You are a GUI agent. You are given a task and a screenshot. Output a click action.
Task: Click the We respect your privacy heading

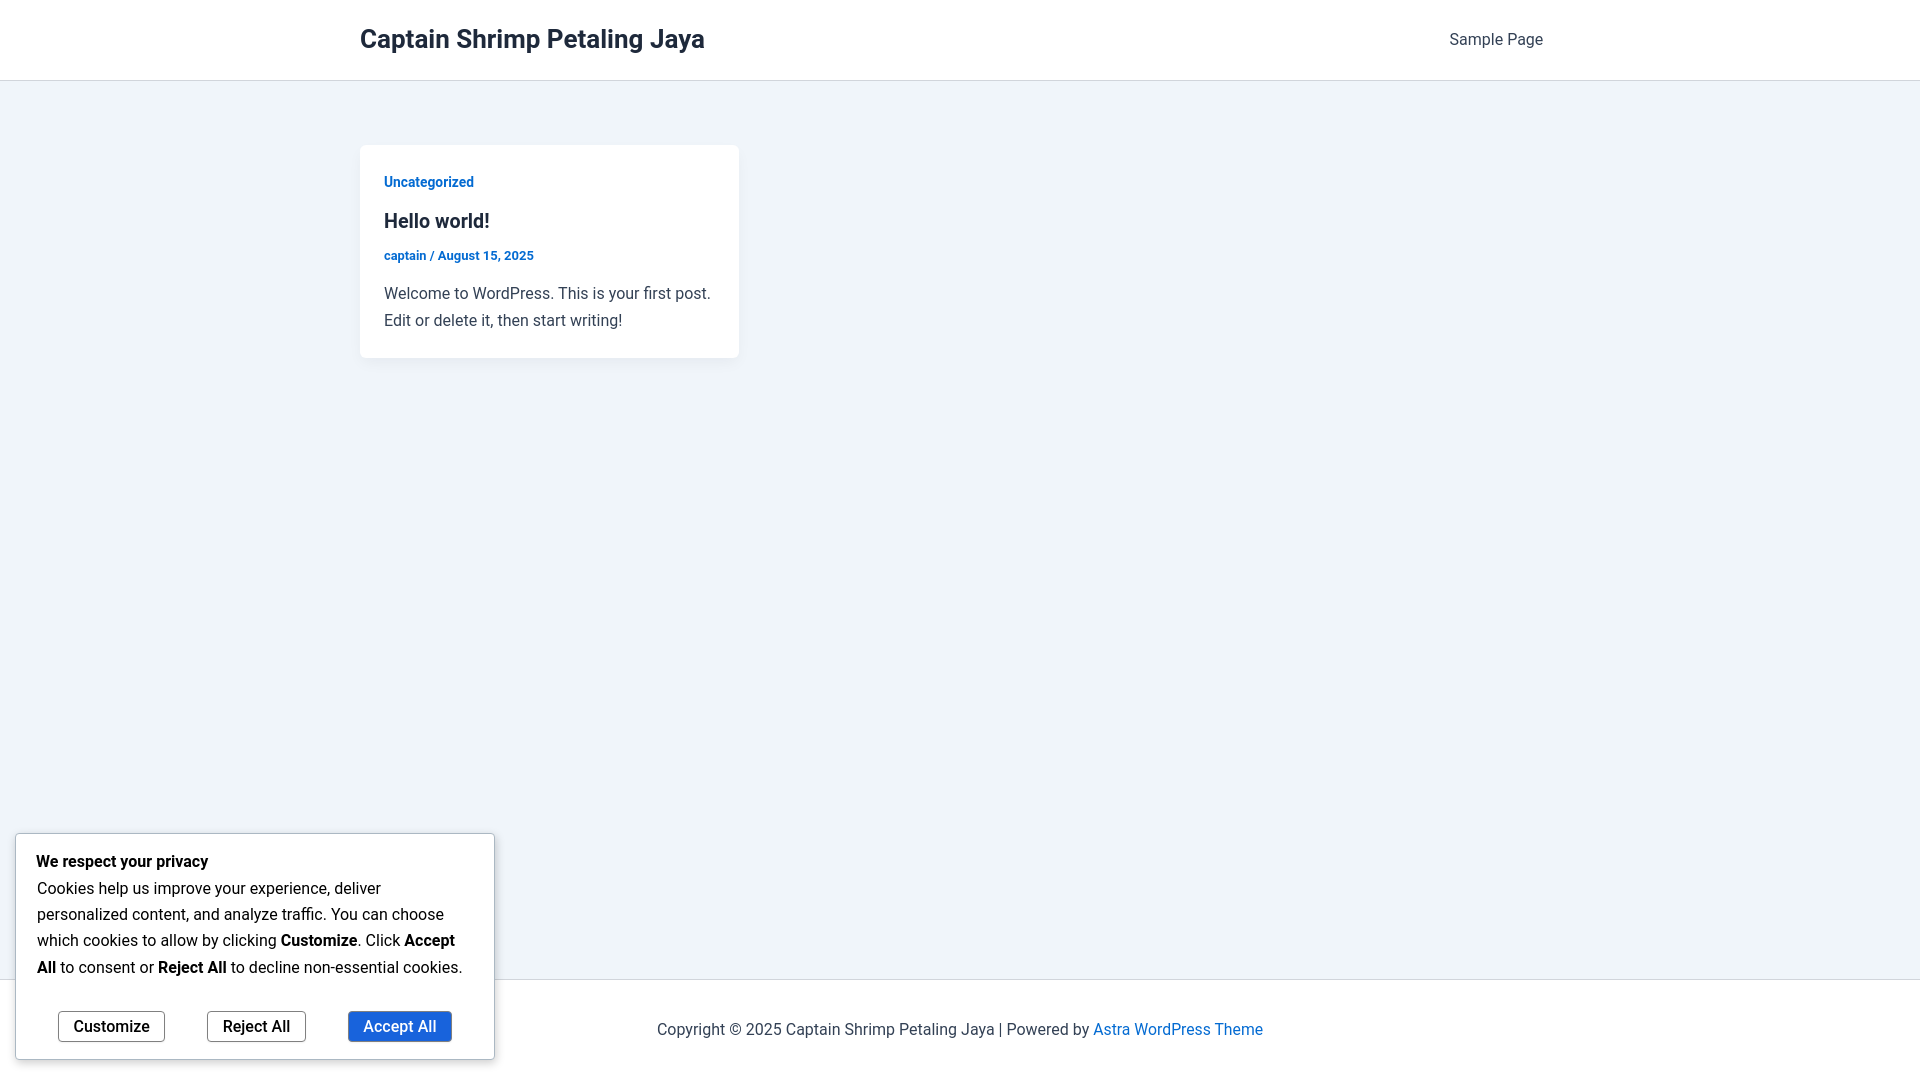[122, 862]
